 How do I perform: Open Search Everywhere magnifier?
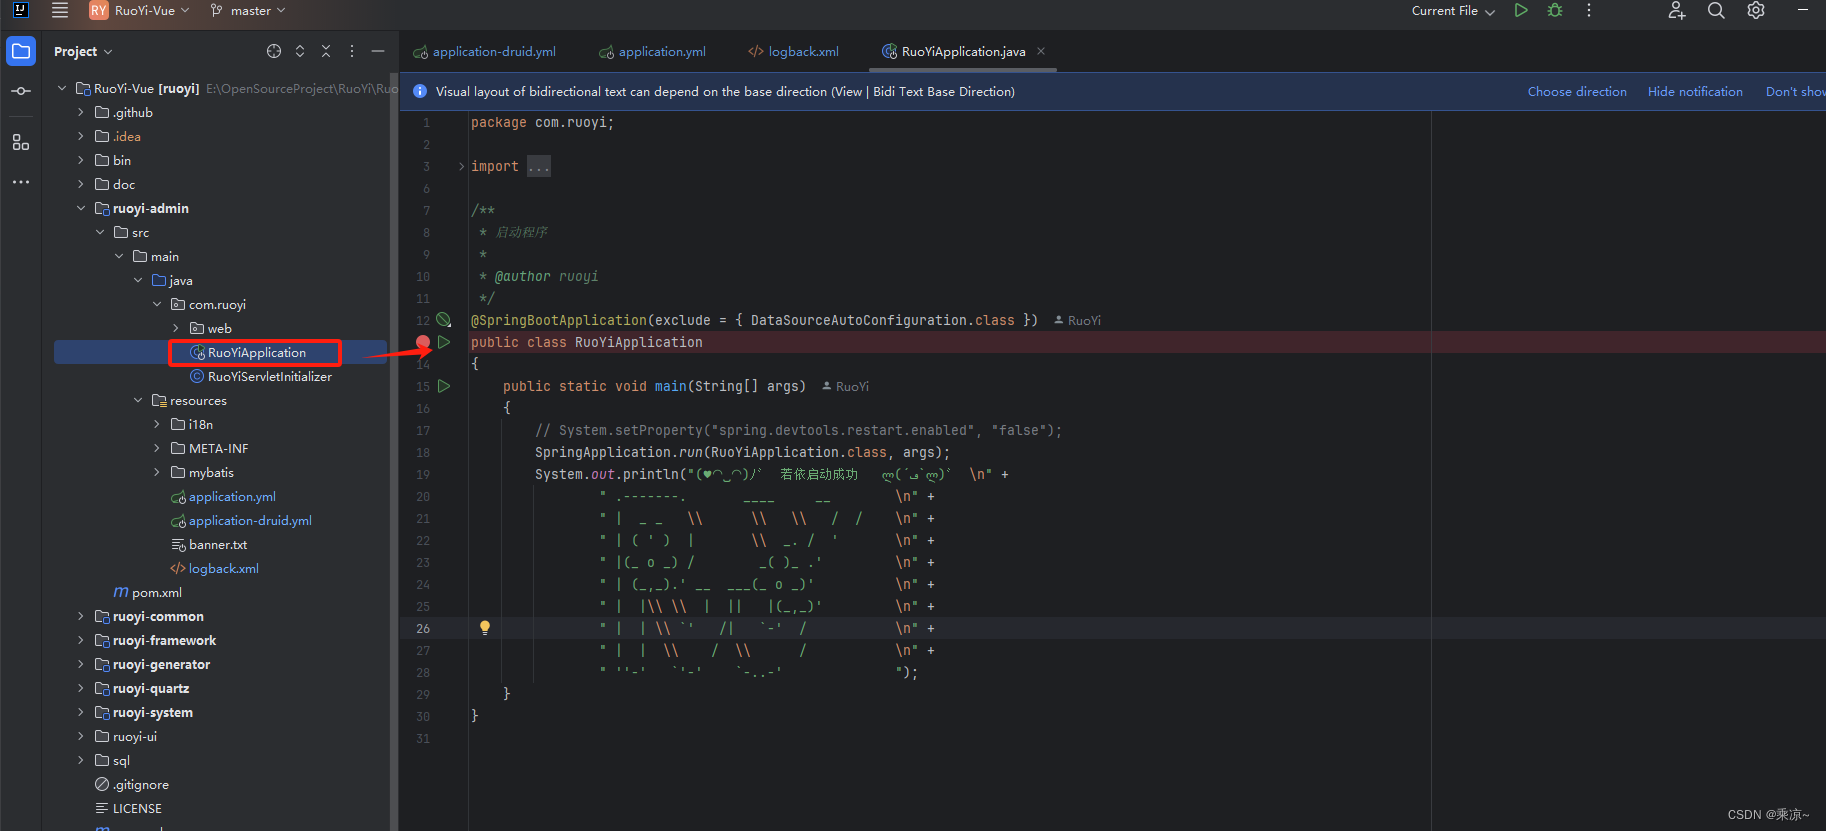point(1716,10)
